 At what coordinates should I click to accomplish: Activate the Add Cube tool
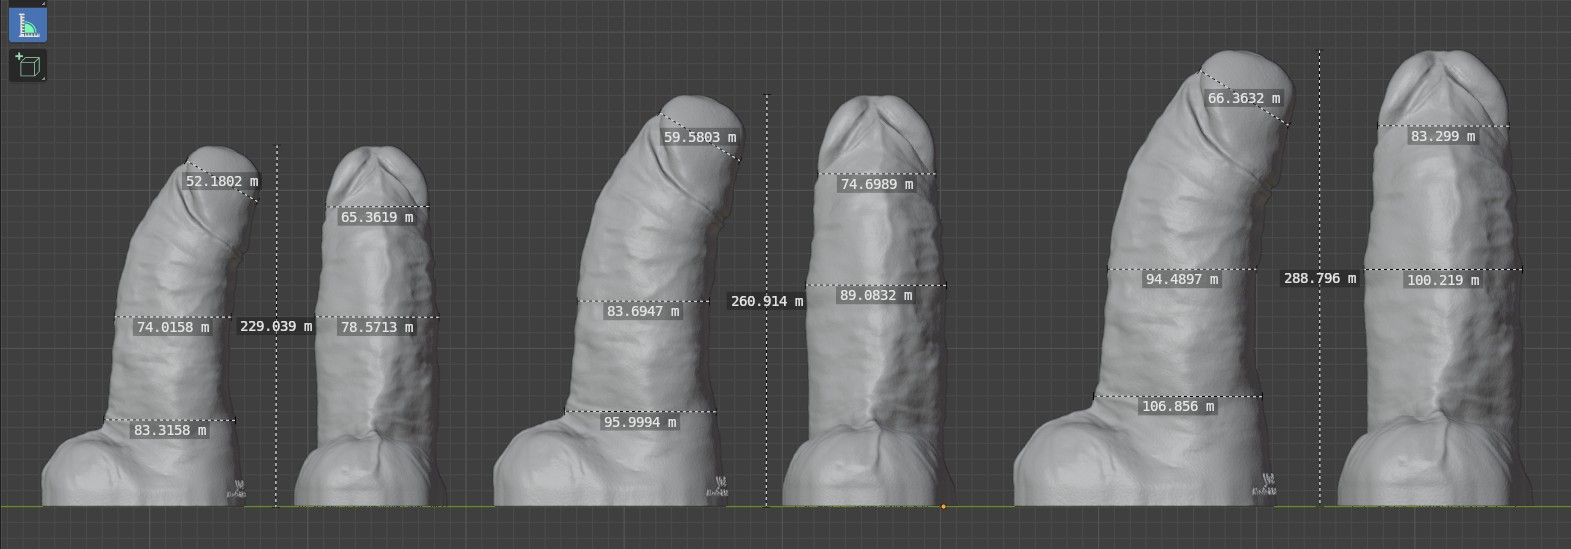point(28,66)
